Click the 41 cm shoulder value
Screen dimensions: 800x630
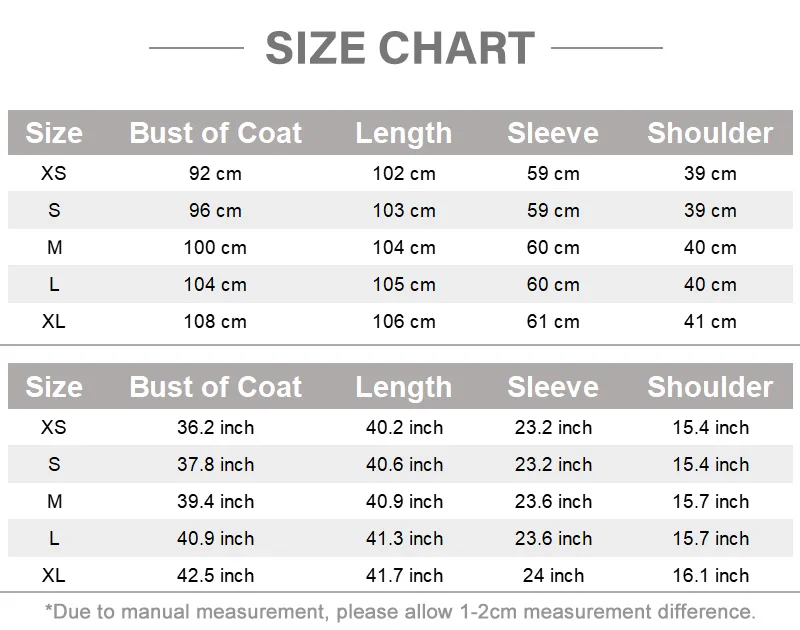tap(710, 322)
